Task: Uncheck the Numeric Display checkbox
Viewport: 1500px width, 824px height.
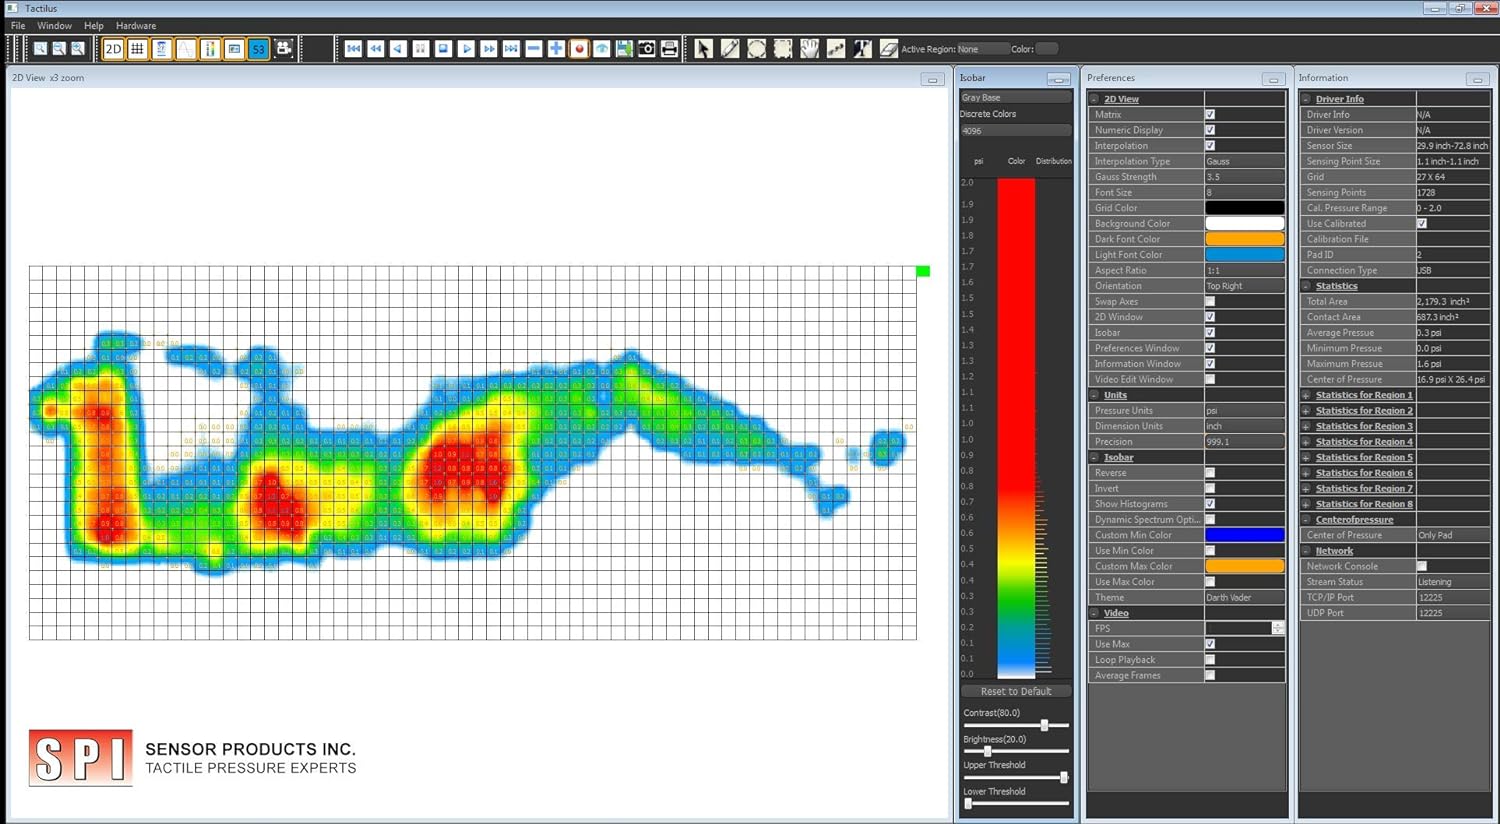Action: click(x=1210, y=130)
